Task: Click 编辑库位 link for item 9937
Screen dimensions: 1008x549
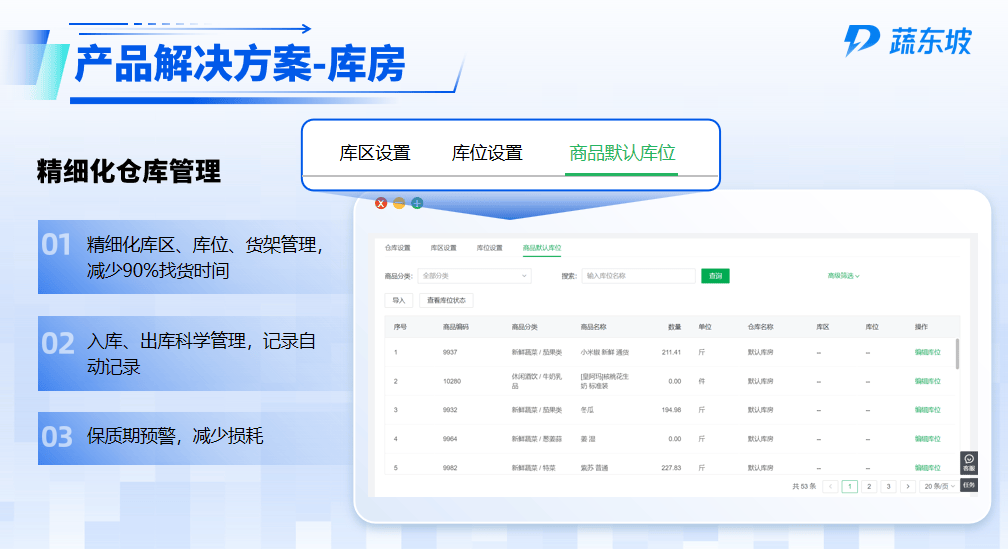Action: tap(927, 352)
